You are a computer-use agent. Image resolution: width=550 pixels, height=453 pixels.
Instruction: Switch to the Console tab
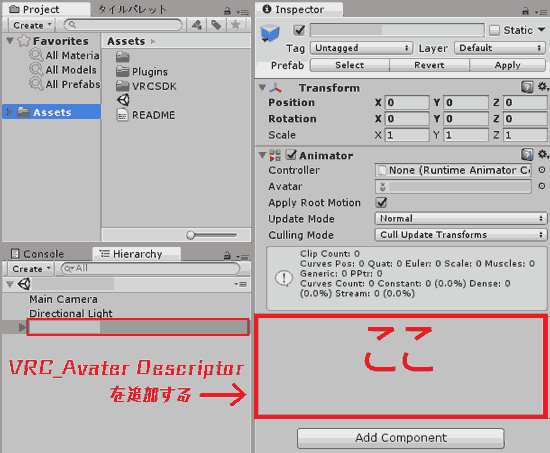pos(38,254)
